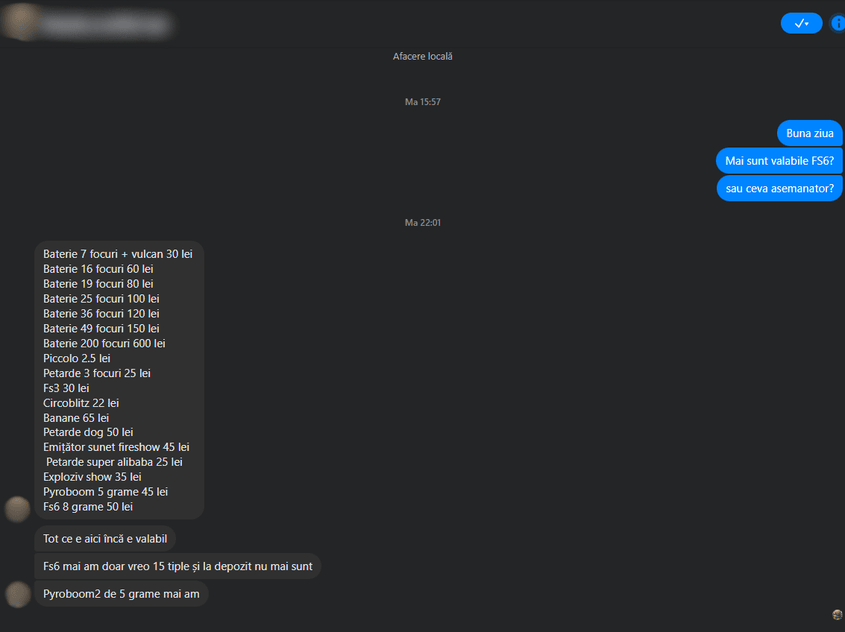The height and width of the screenshot is (632, 845).
Task: Click the "Tot ce e aici încă e valabil" message
Action: 105,539
